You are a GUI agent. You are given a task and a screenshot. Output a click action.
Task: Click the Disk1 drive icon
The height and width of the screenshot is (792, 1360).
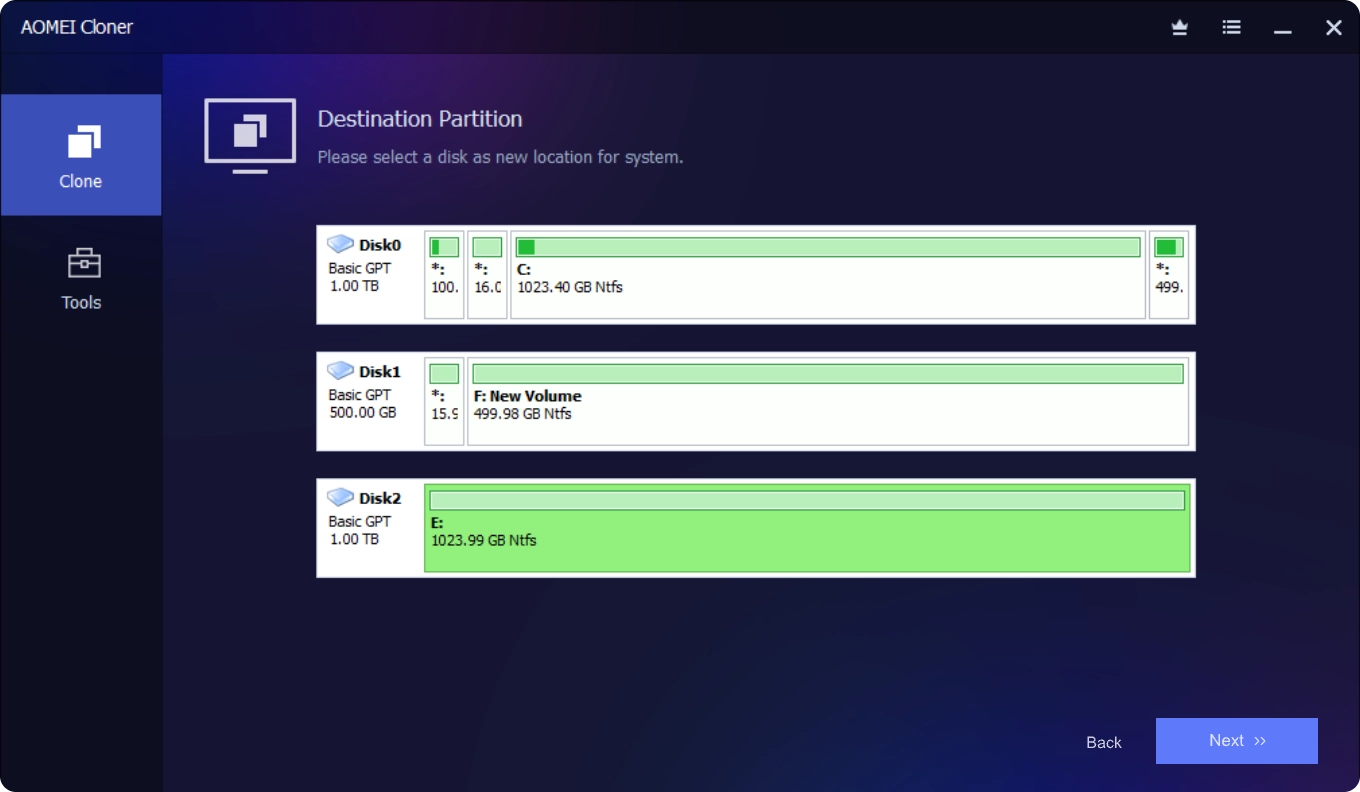tap(340, 371)
